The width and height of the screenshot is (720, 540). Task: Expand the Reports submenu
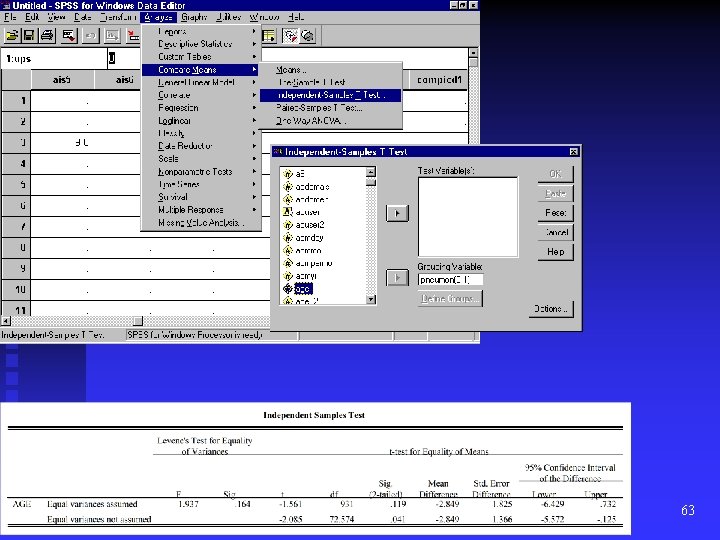pyautogui.click(x=201, y=31)
